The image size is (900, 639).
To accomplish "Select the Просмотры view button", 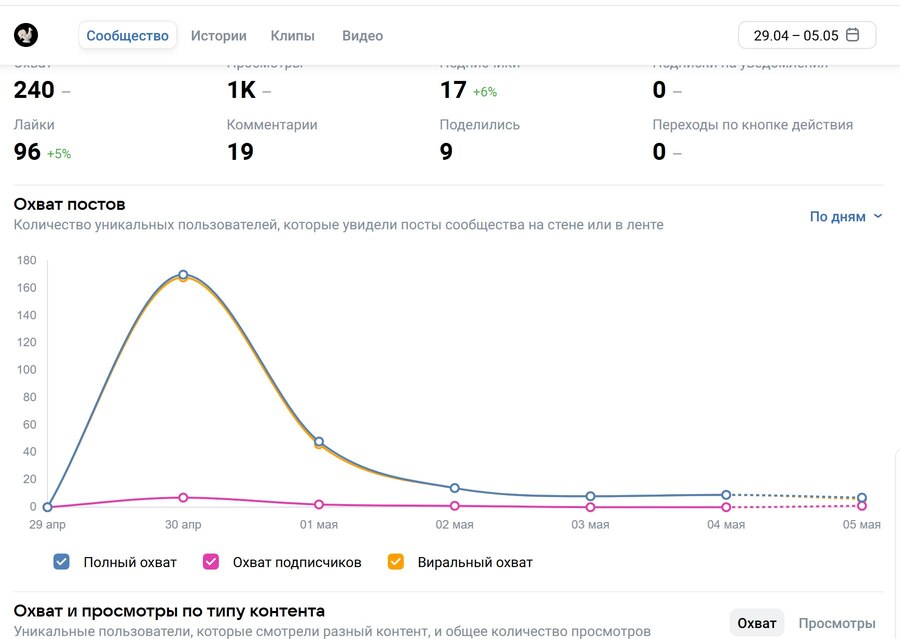I will [836, 623].
